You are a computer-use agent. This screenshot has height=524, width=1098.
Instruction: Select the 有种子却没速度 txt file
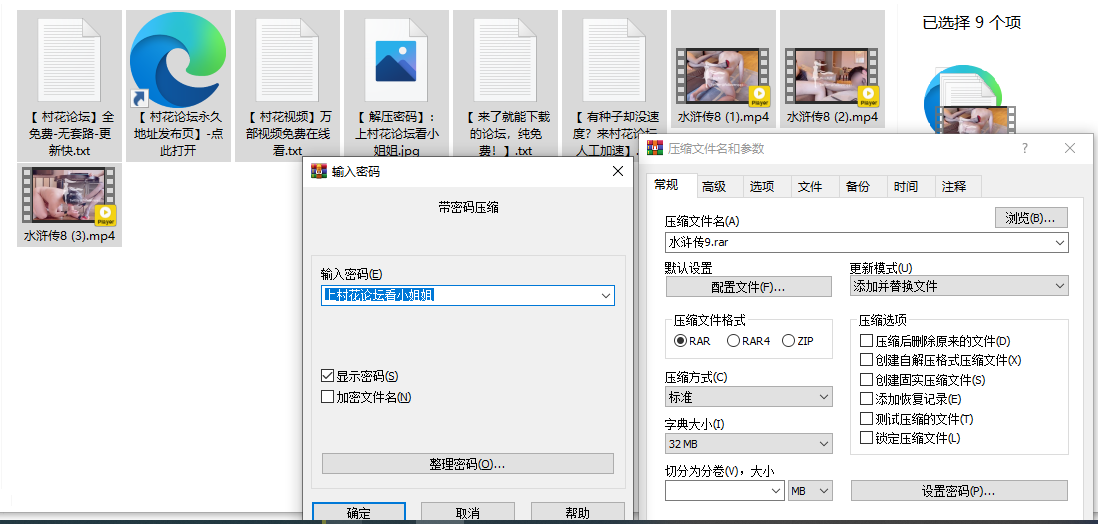pos(614,60)
